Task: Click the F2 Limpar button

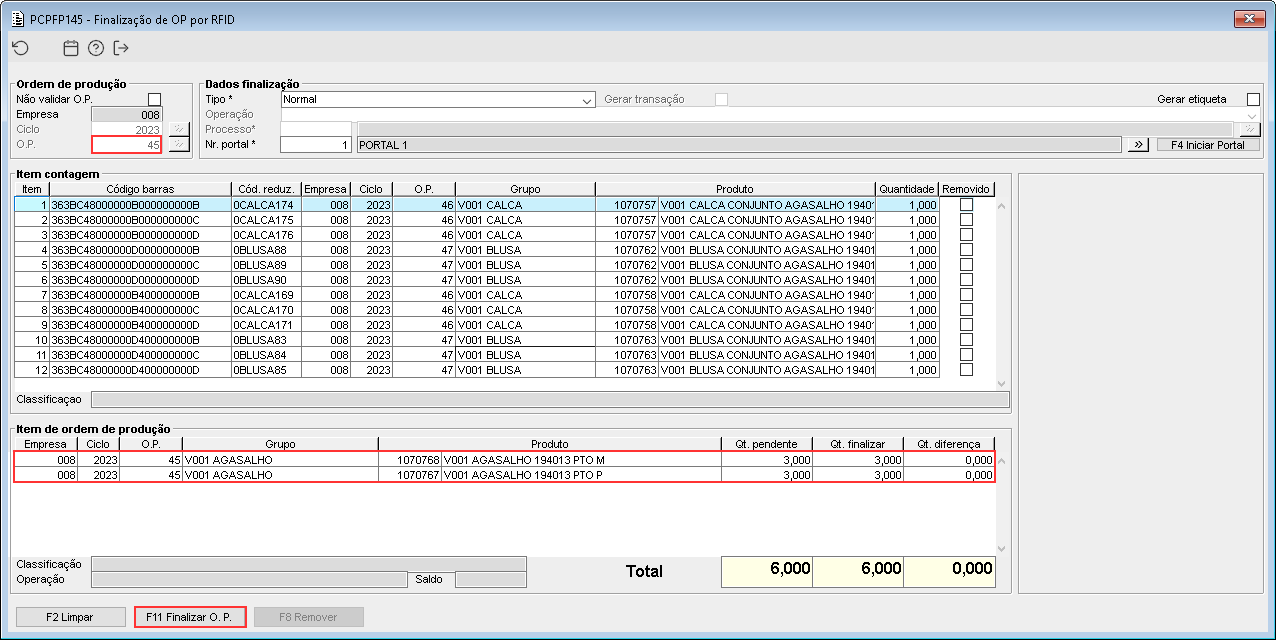Action: (70, 617)
